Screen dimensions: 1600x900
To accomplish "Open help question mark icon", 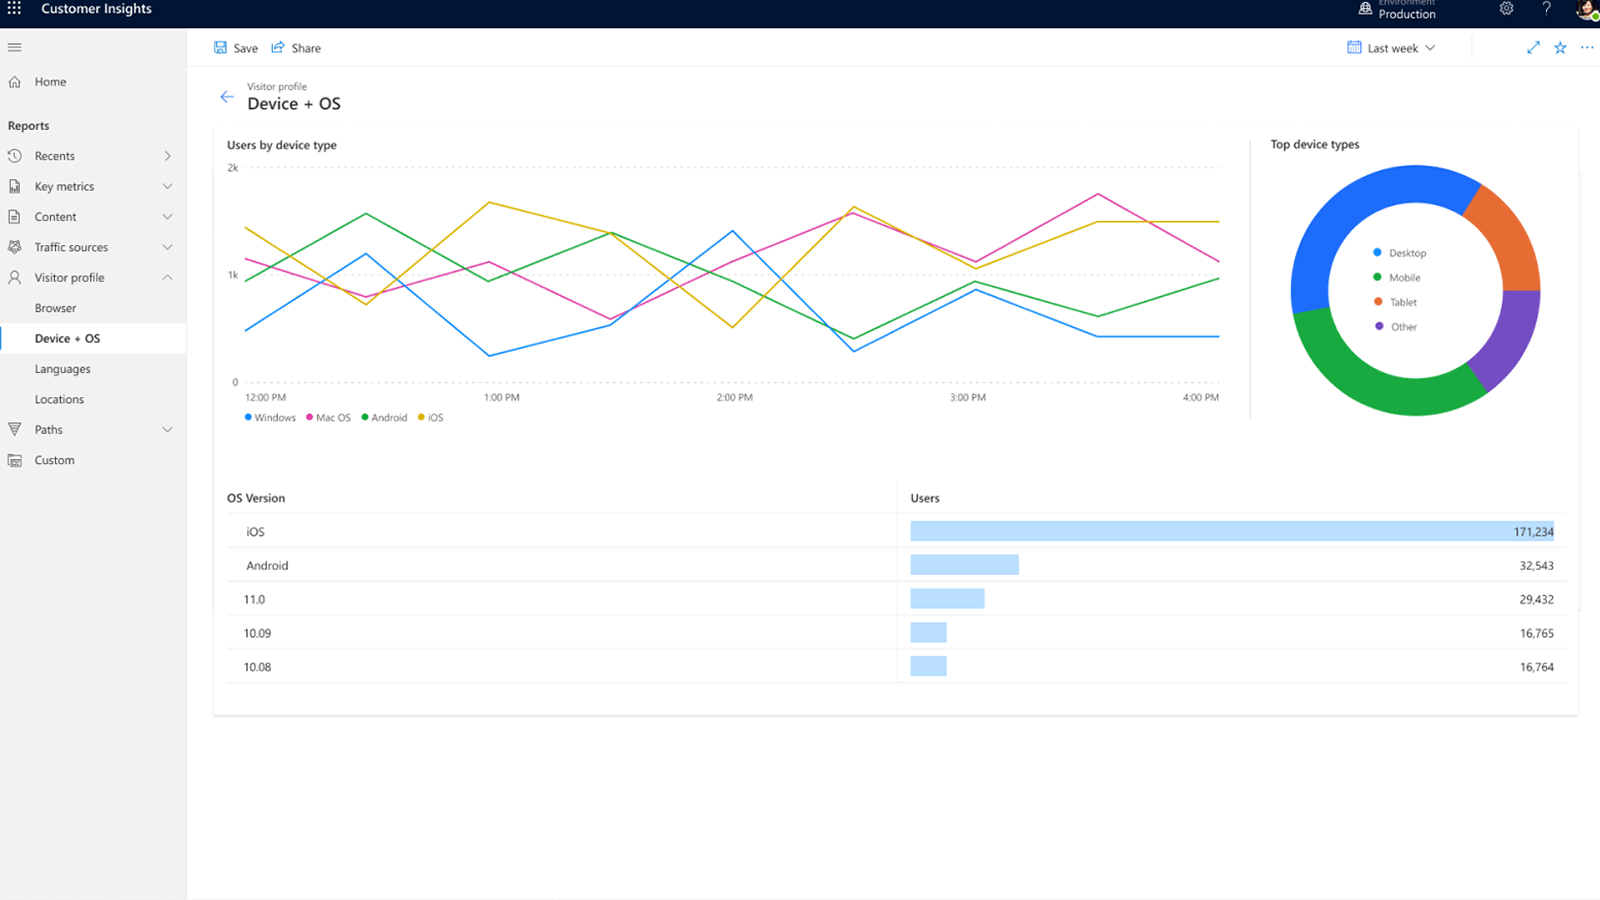I will (1546, 8).
